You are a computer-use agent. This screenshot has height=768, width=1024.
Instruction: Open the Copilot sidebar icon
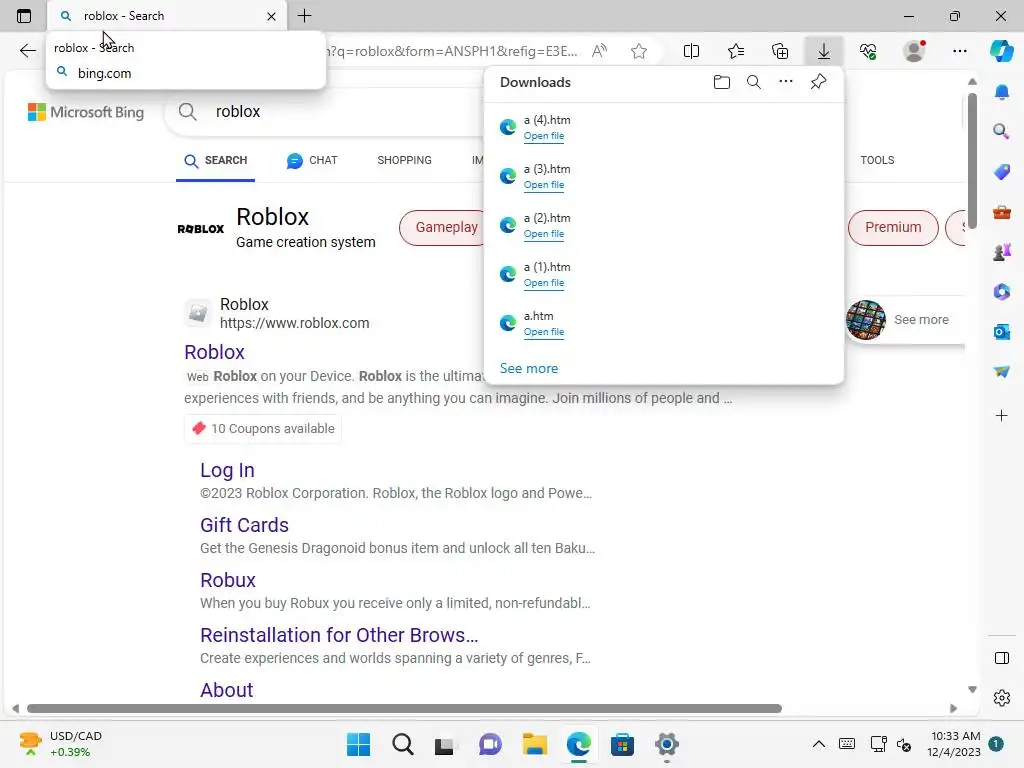[x=1001, y=51]
